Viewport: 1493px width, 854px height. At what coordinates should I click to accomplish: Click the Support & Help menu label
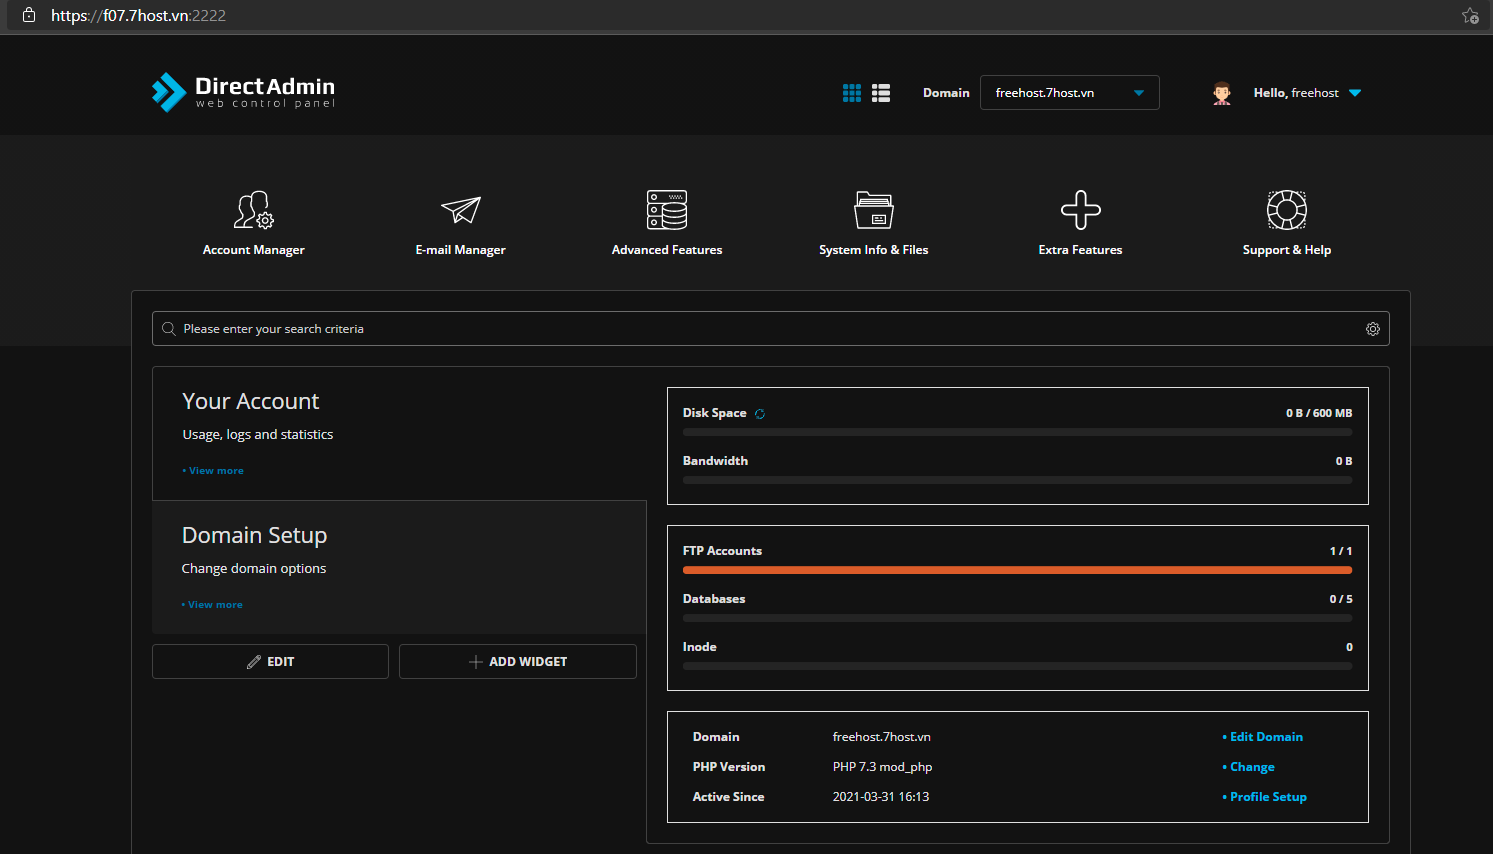pyautogui.click(x=1287, y=250)
